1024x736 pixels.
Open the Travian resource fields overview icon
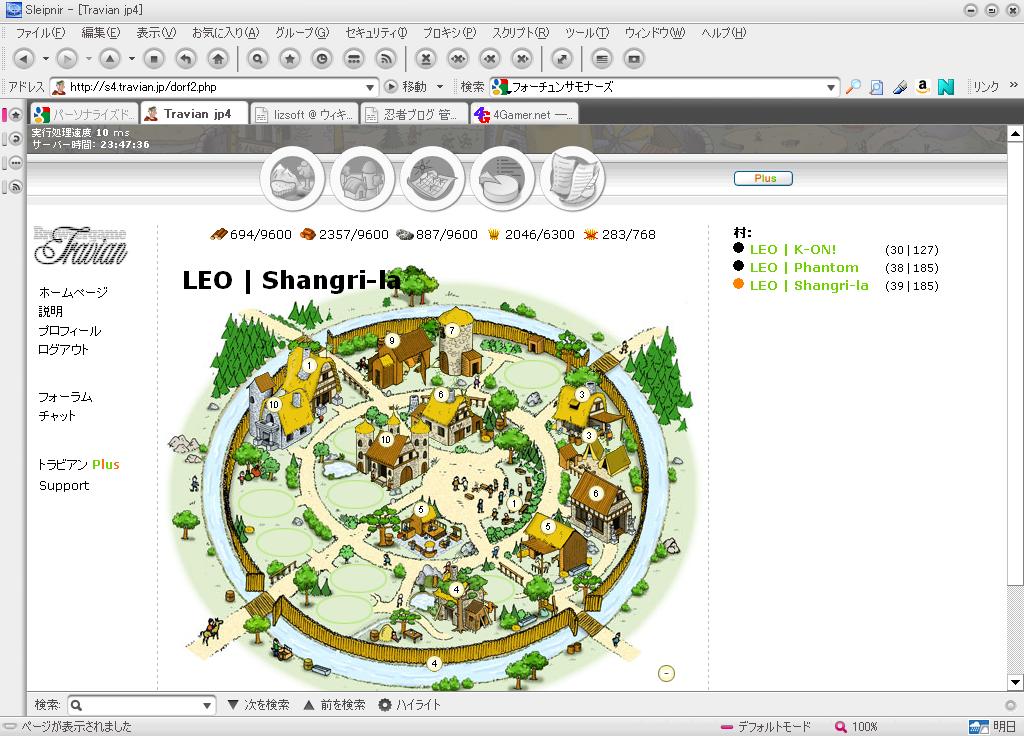(x=292, y=178)
